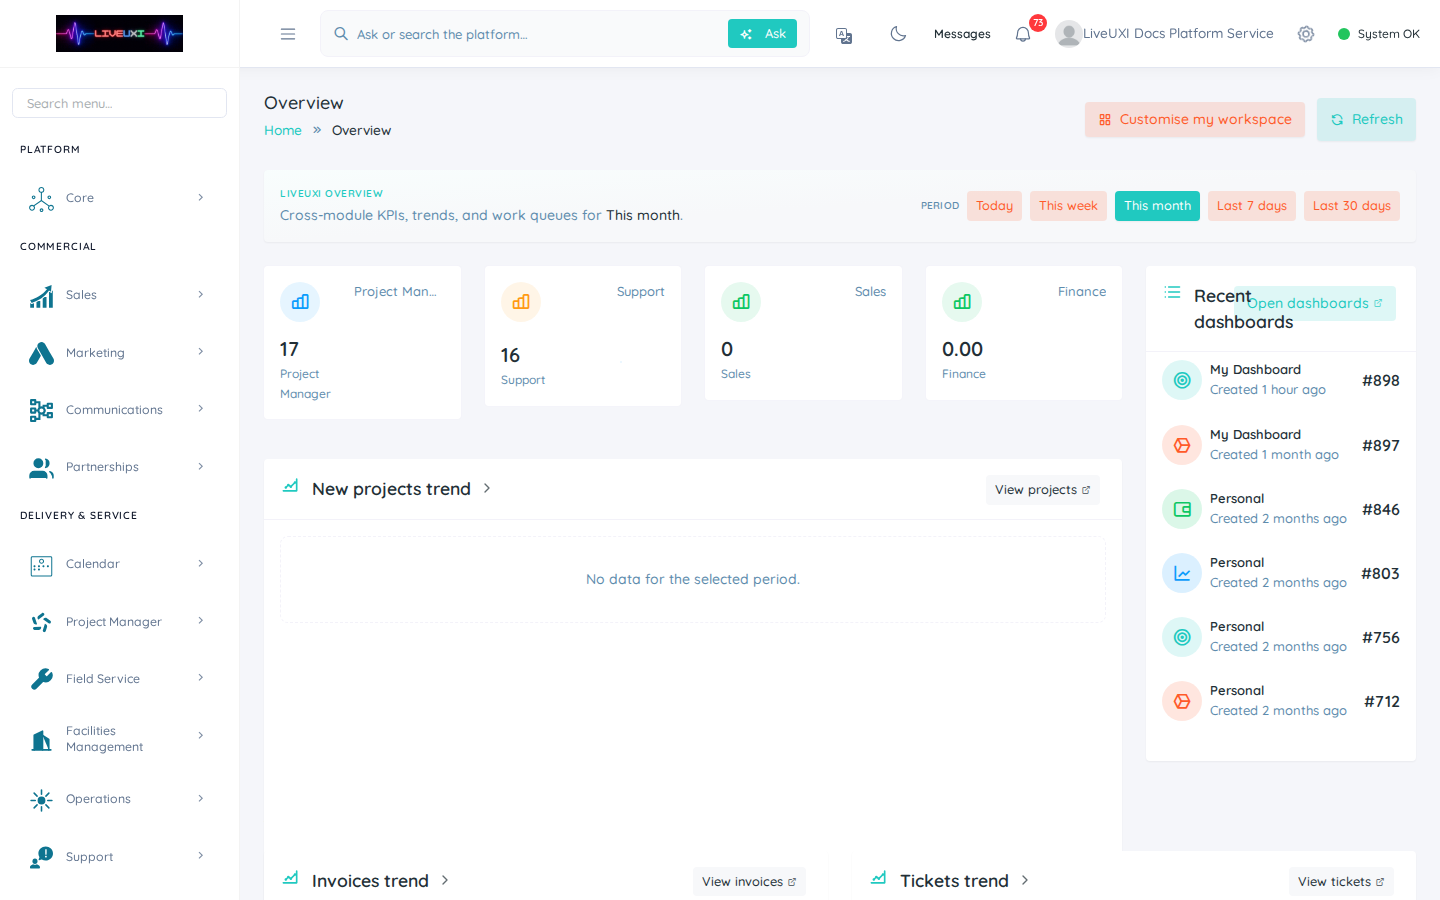Open My Dashboard #897 entry
The image size is (1440, 900).
coord(1281,445)
